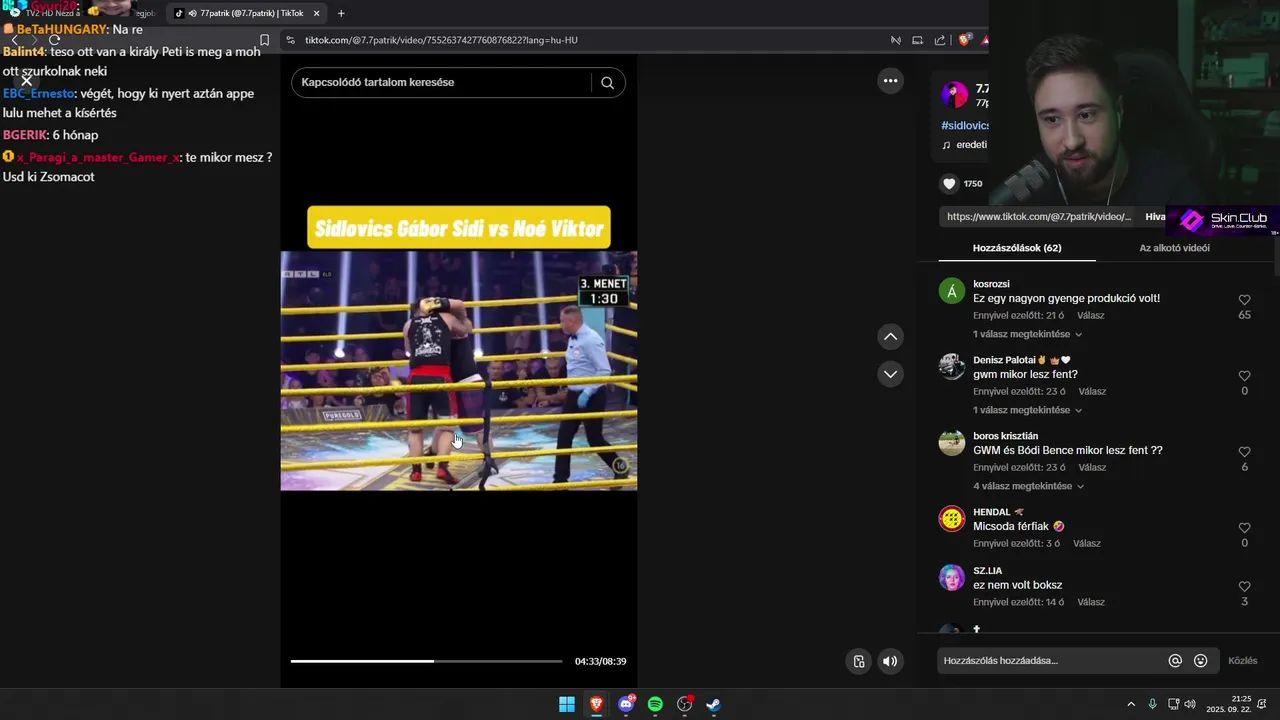
Task: Go to next video with down arrow
Action: point(890,374)
